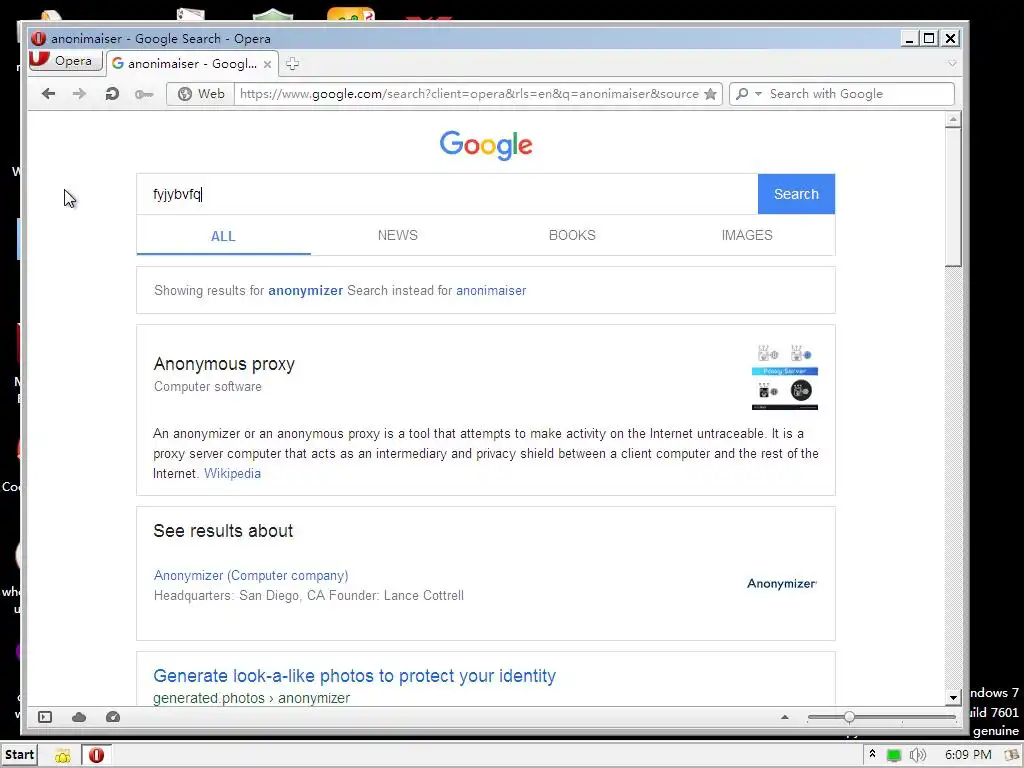Click the Anonymizer company logo
The image size is (1024, 768).
click(x=782, y=584)
